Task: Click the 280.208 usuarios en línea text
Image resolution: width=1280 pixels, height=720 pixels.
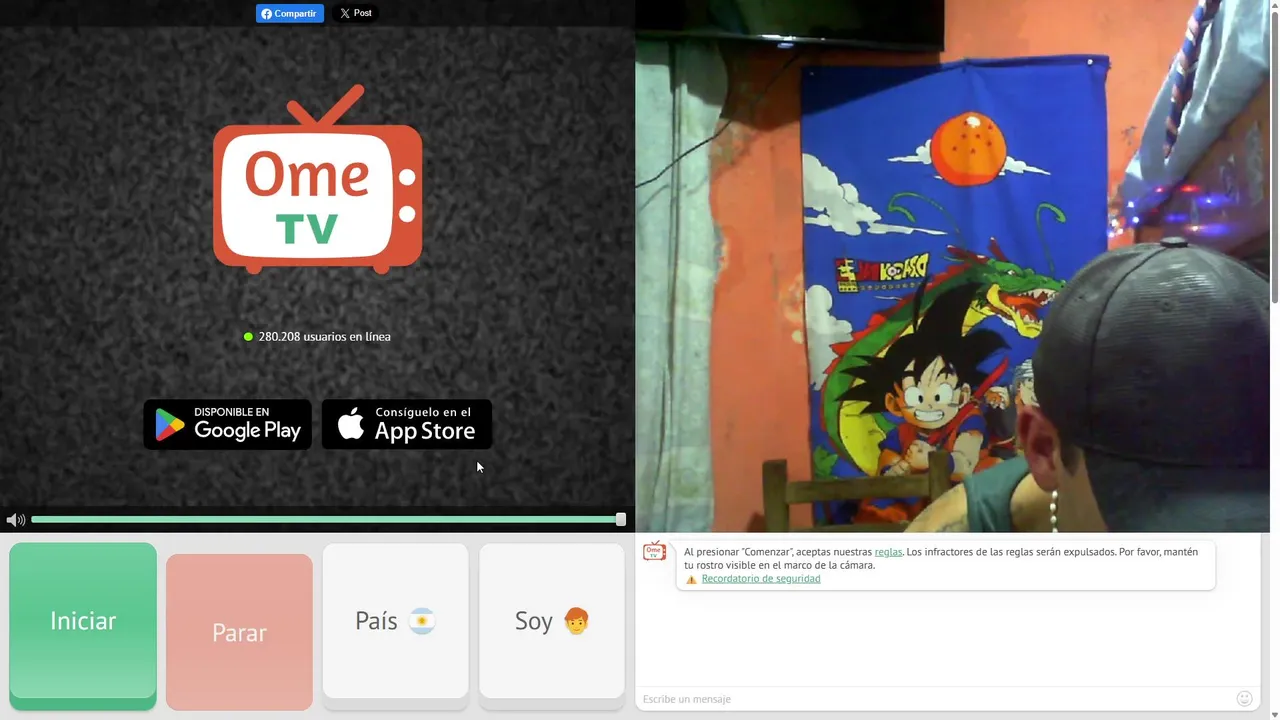Action: point(325,337)
